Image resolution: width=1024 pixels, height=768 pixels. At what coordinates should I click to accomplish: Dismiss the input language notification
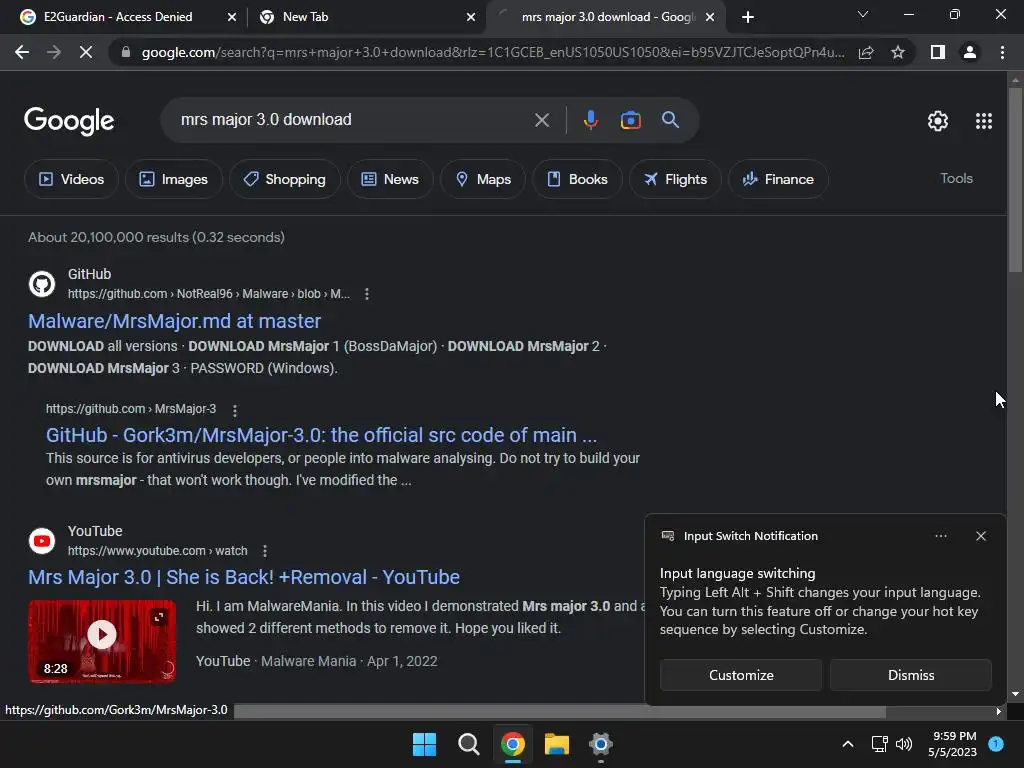click(910, 675)
